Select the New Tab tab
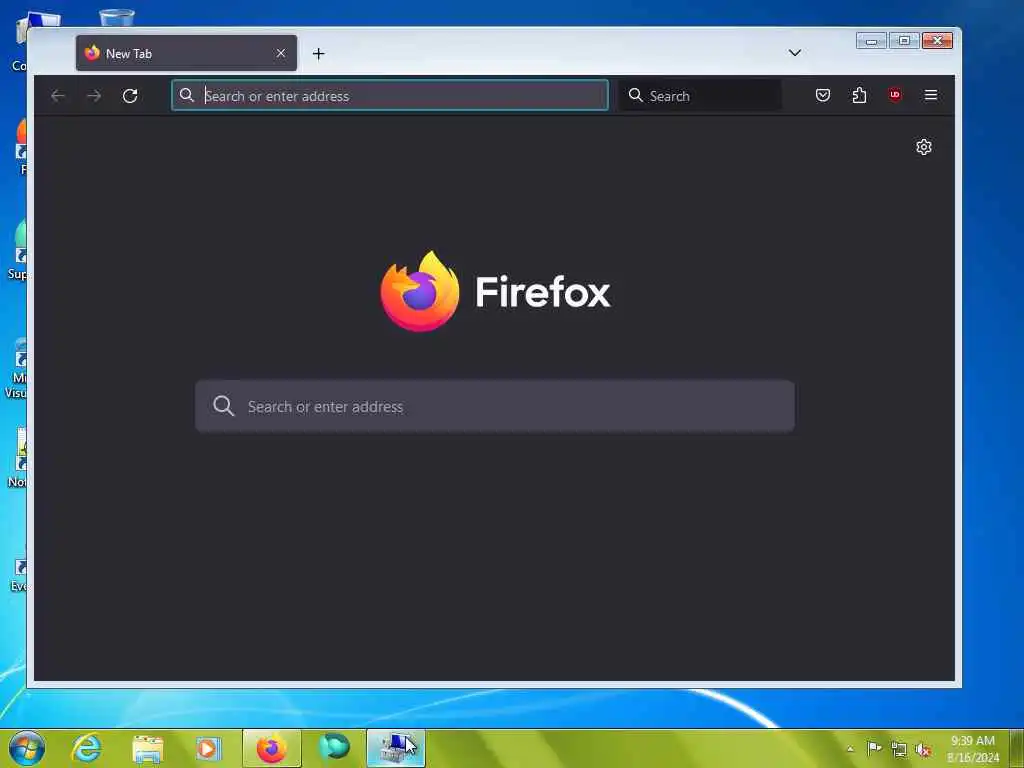The width and height of the screenshot is (1024, 768). [x=186, y=54]
